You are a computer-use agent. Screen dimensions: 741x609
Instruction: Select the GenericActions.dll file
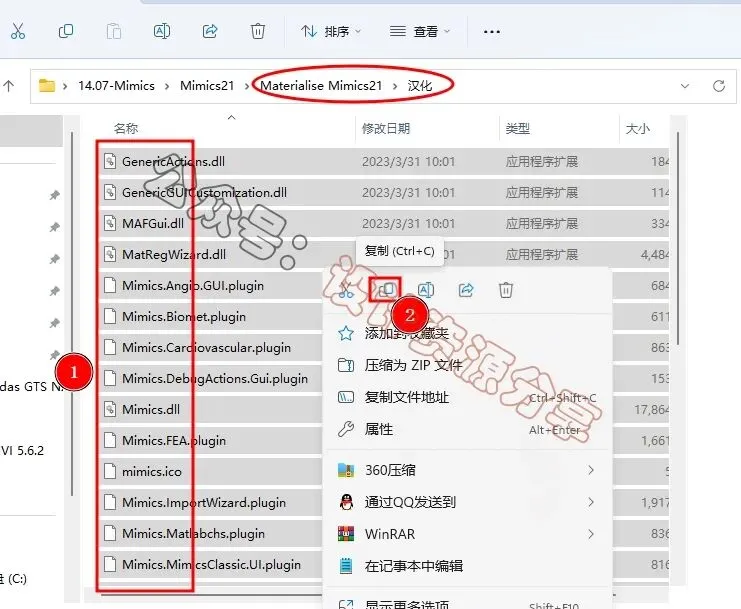[385, 162]
